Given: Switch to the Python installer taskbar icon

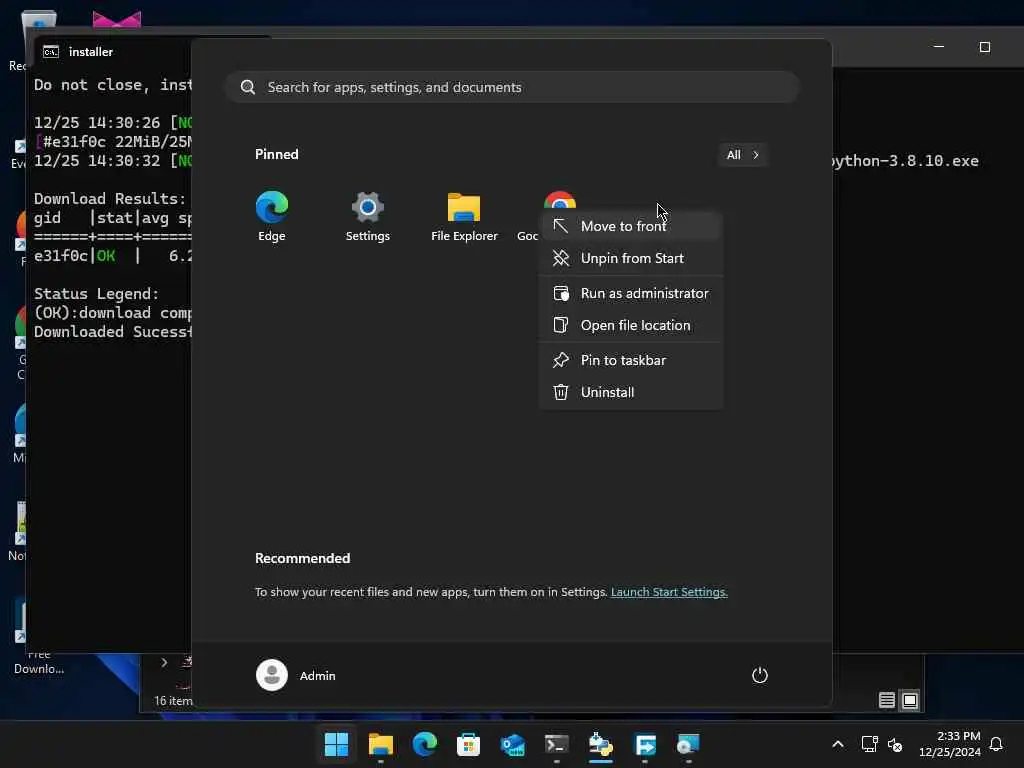Looking at the screenshot, I should [x=601, y=744].
